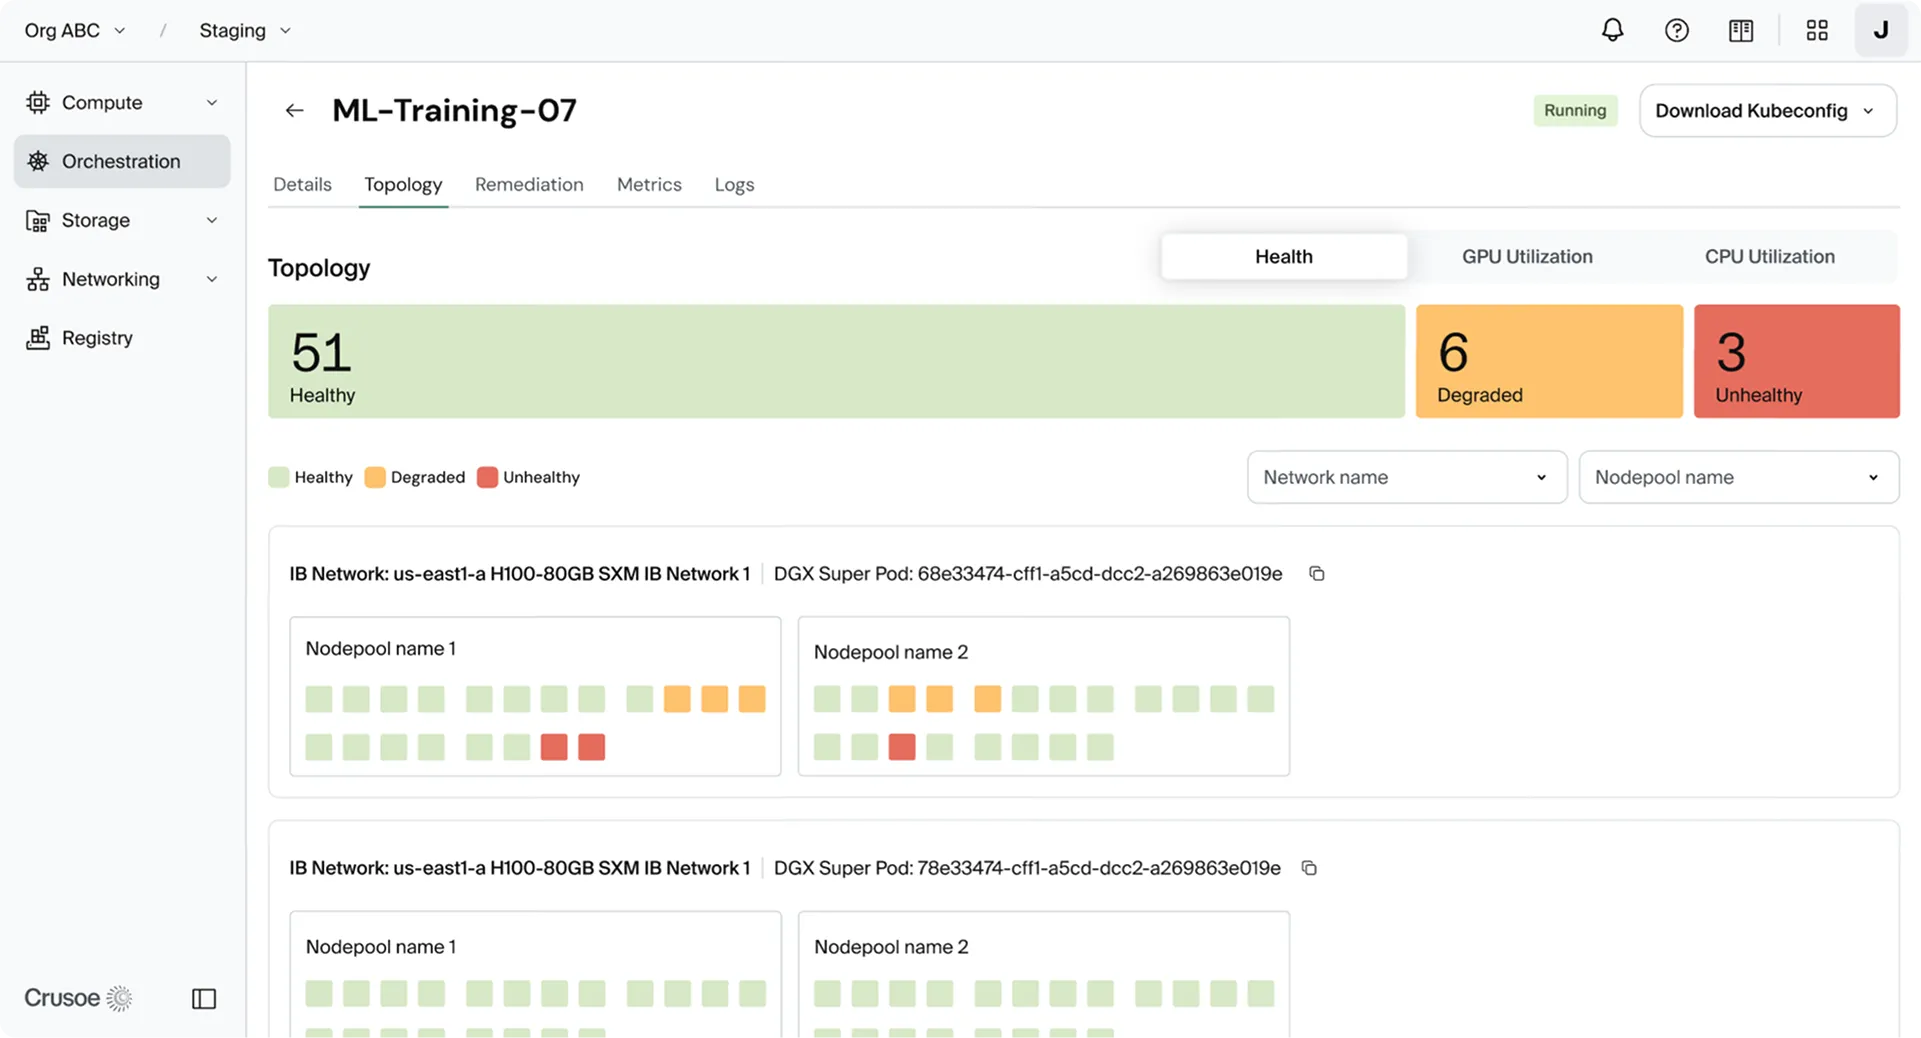Viewport: 1921px width, 1038px height.
Task: Expand the Storage section chevron
Action: (212, 220)
